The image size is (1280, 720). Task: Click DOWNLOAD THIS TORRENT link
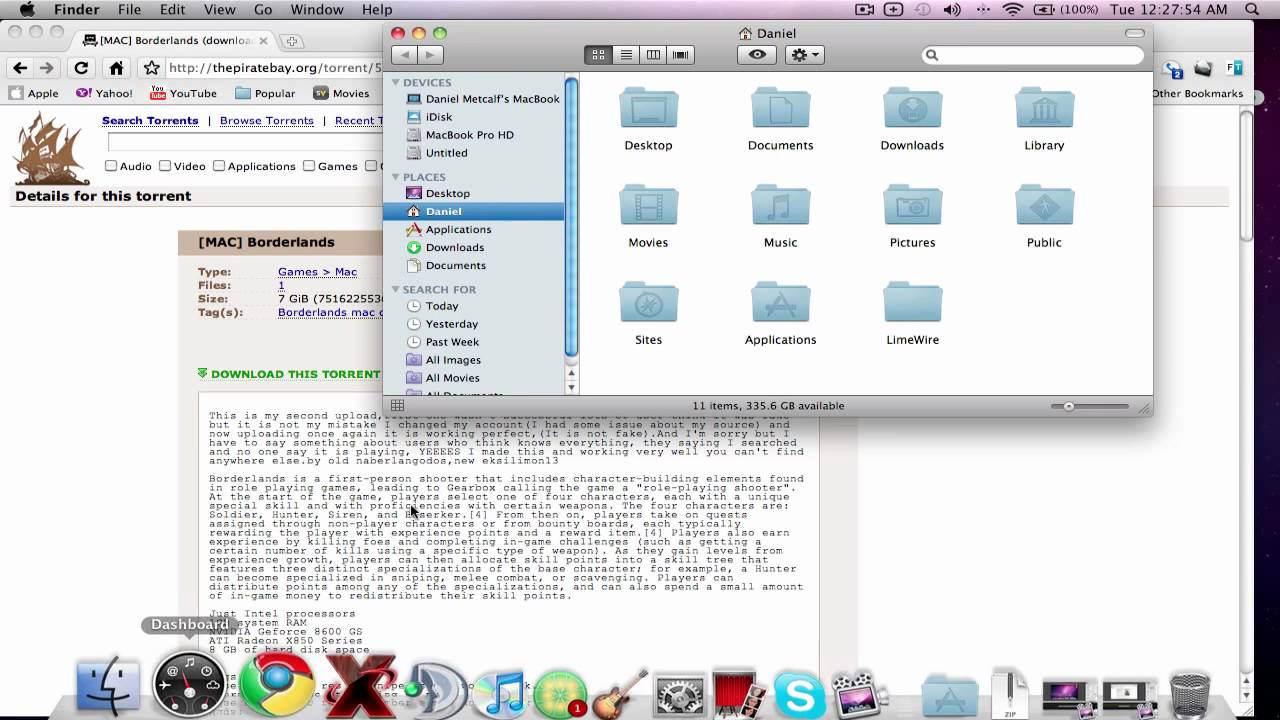[295, 374]
